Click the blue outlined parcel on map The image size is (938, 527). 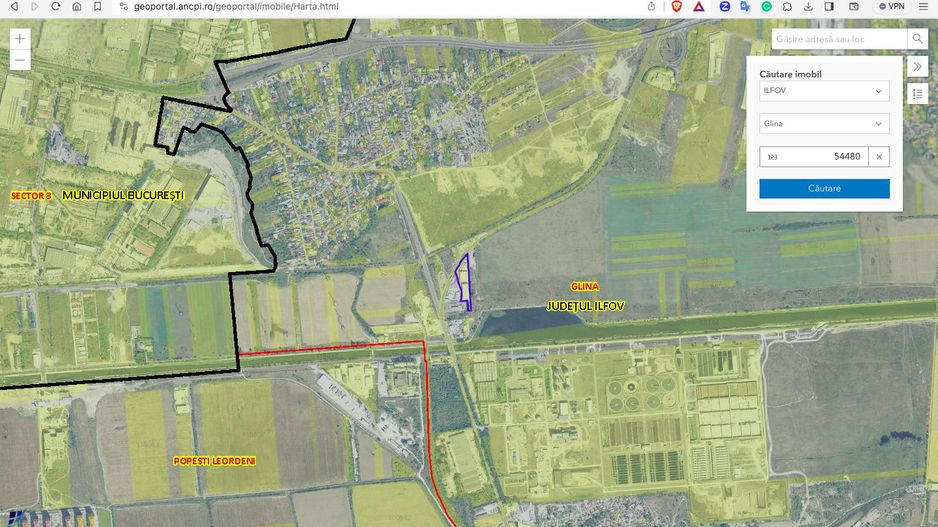pyautogui.click(x=465, y=280)
